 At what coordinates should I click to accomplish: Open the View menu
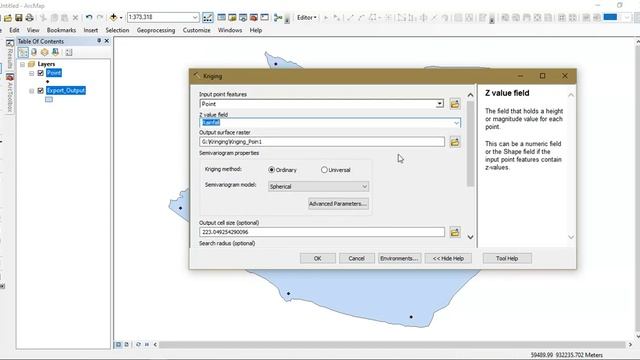33,30
